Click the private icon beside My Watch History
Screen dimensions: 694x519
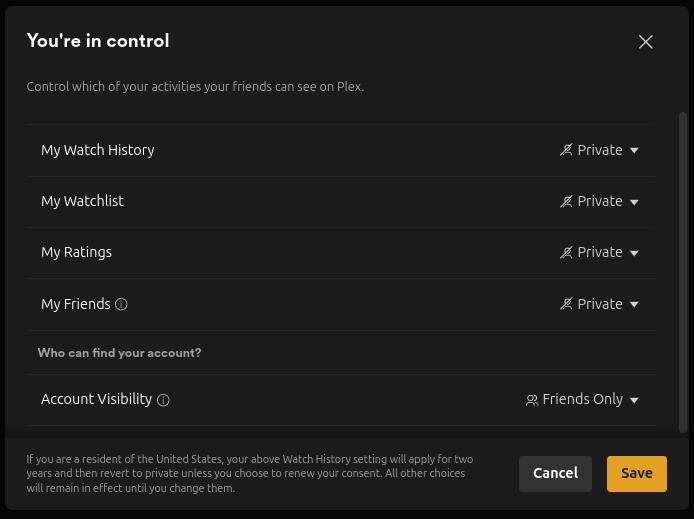coord(566,150)
